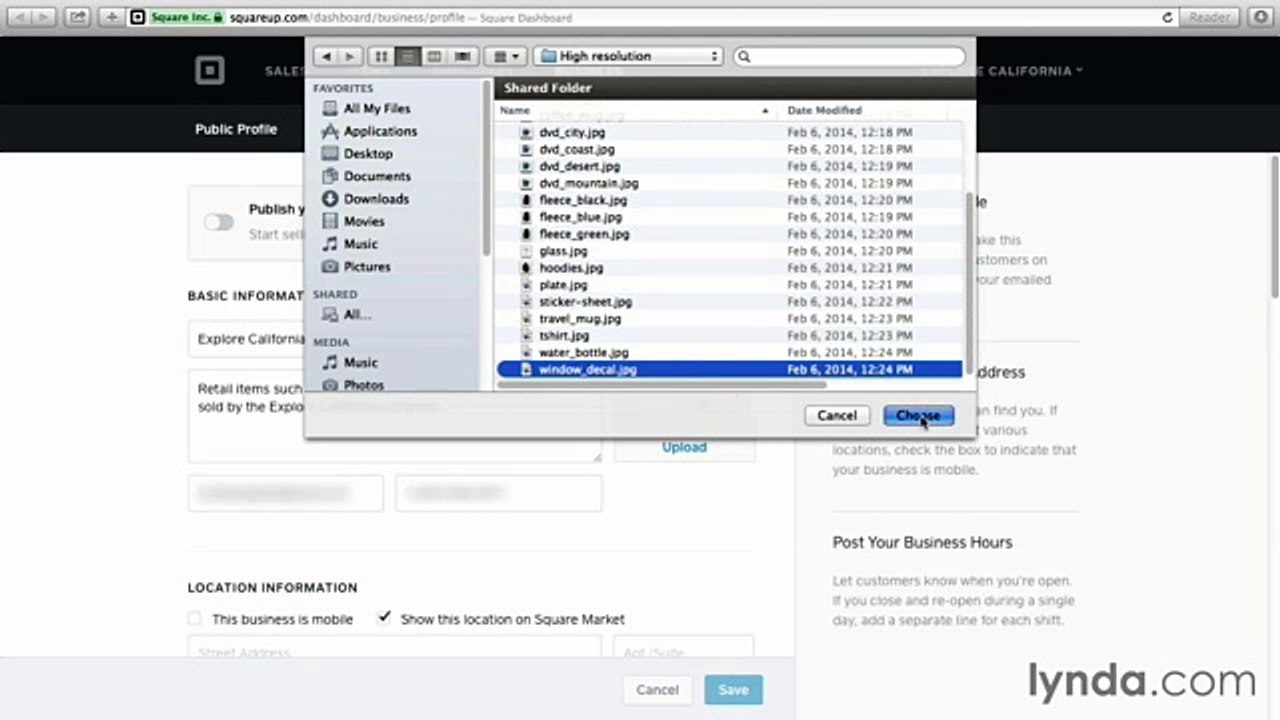Open Movies in the sidebar
This screenshot has width=1280, height=720.
364,221
